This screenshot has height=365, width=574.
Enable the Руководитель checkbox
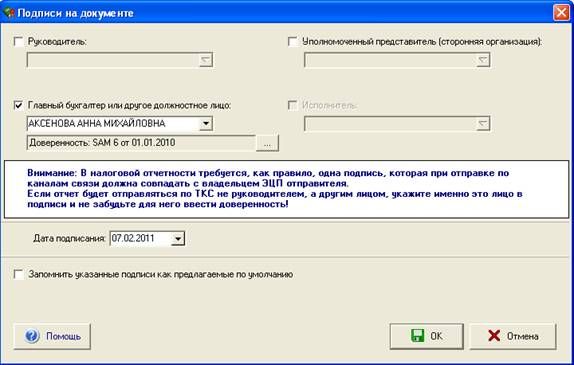click(18, 41)
